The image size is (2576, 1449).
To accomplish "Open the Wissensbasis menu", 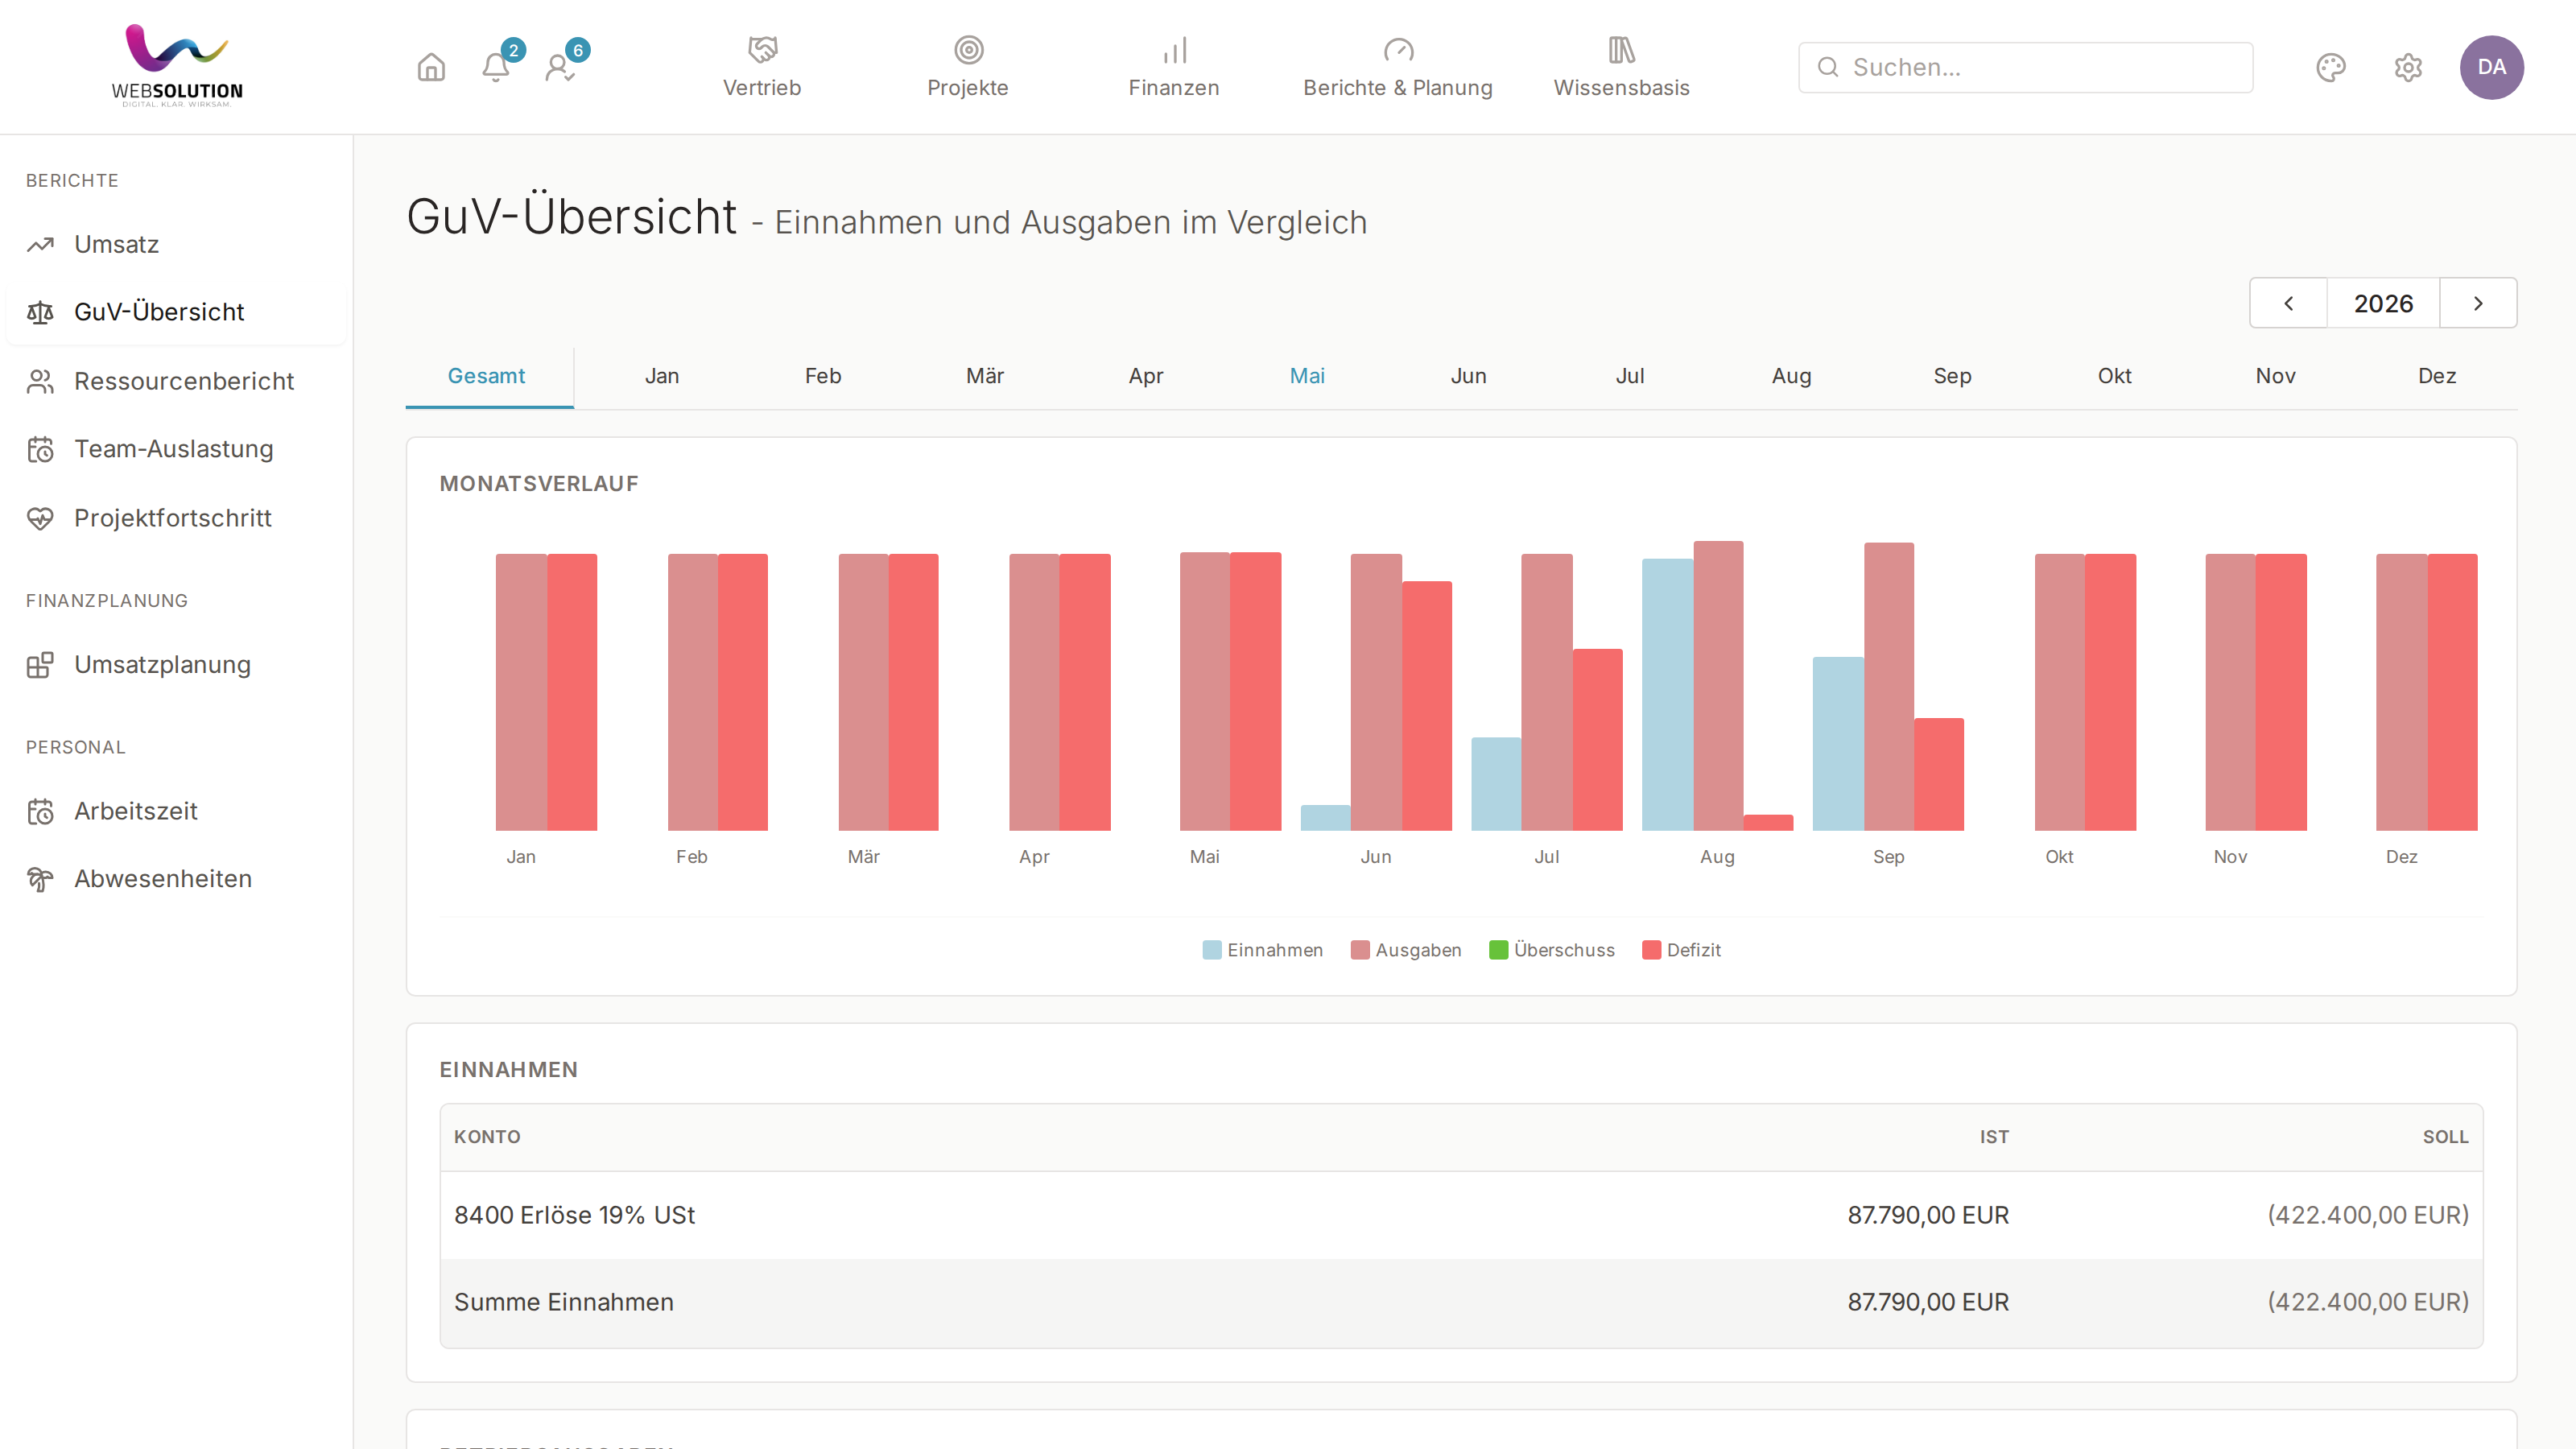I will tap(1621, 67).
